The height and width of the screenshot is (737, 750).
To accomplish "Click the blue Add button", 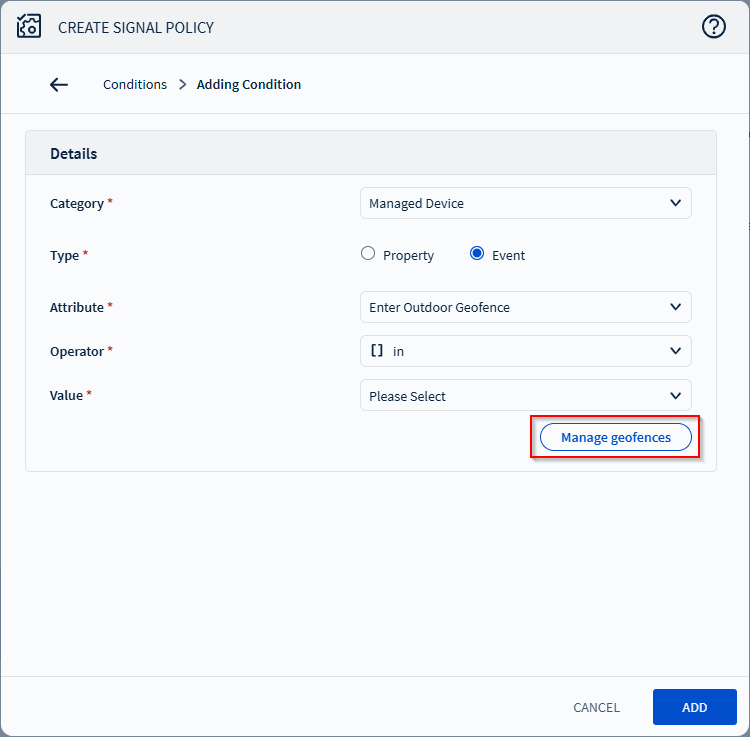I will 694,707.
